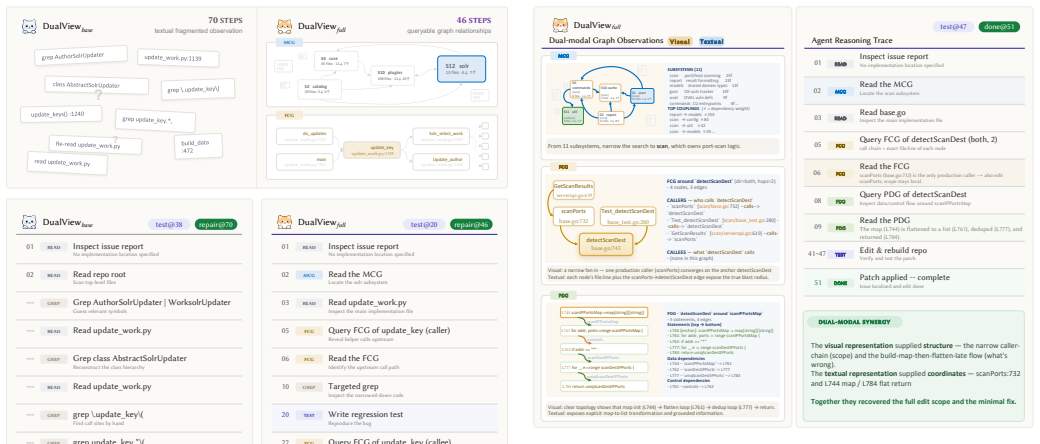This screenshot has width=1040, height=444.
Task: Open the MCG section label in observations panel
Action: pyautogui.click(x=563, y=57)
